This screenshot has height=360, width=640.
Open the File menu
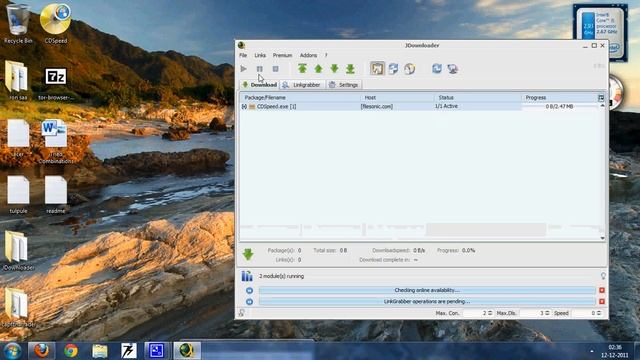[x=243, y=55]
